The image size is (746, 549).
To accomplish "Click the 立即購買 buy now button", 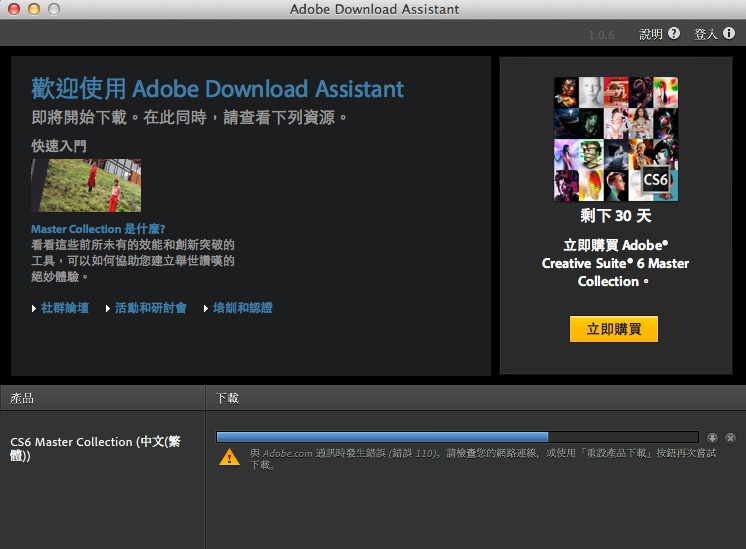I will [x=614, y=329].
